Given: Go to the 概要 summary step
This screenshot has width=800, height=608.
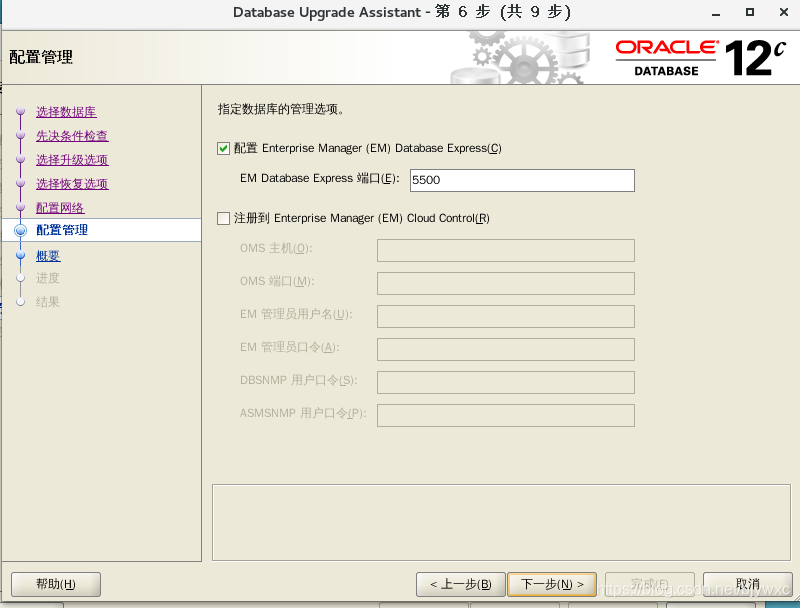Looking at the screenshot, I should (x=48, y=256).
